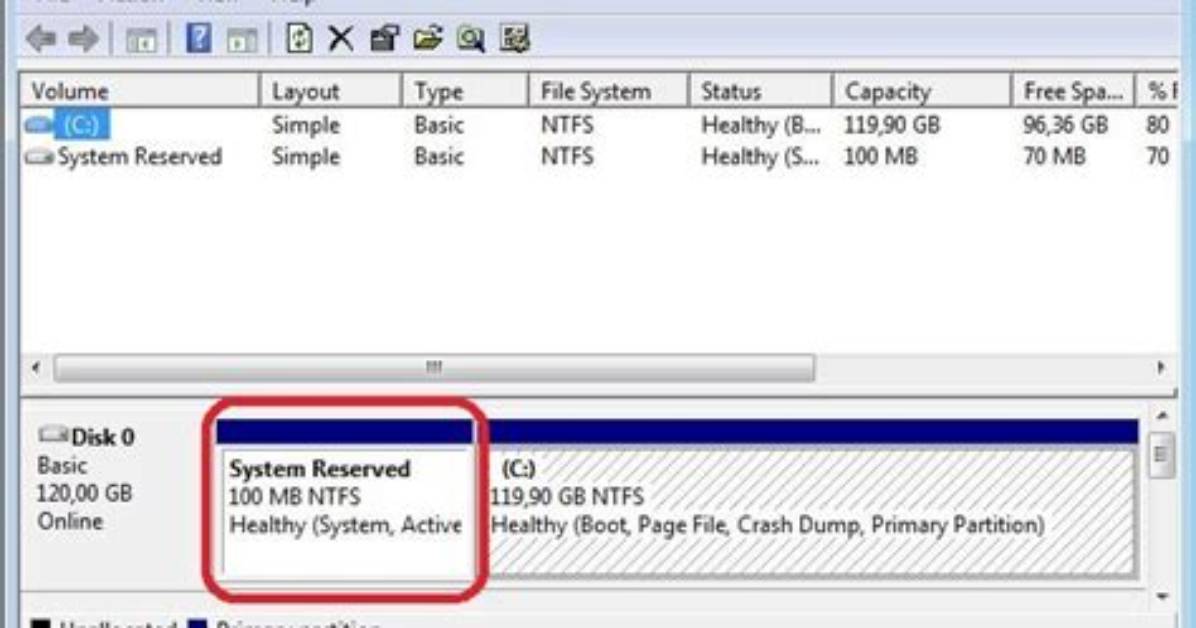
Task: Toggle the console tree pane icon
Action: coord(141,40)
